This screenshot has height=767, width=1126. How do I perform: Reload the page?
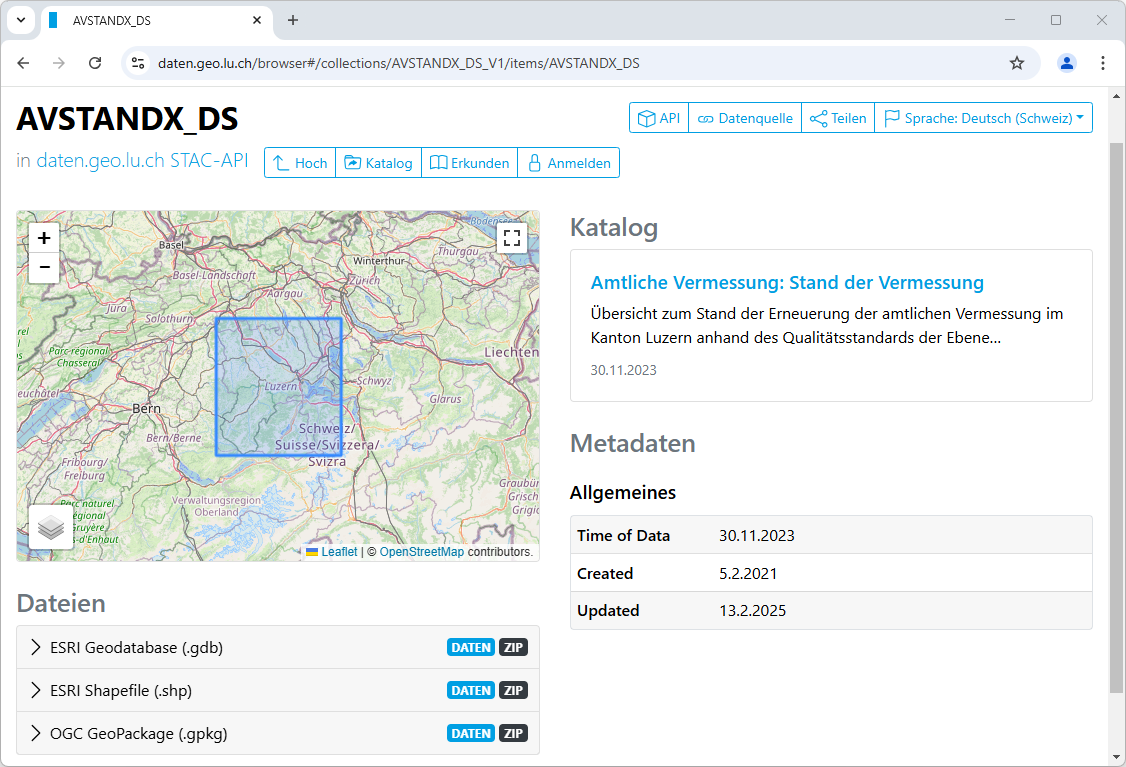(95, 63)
